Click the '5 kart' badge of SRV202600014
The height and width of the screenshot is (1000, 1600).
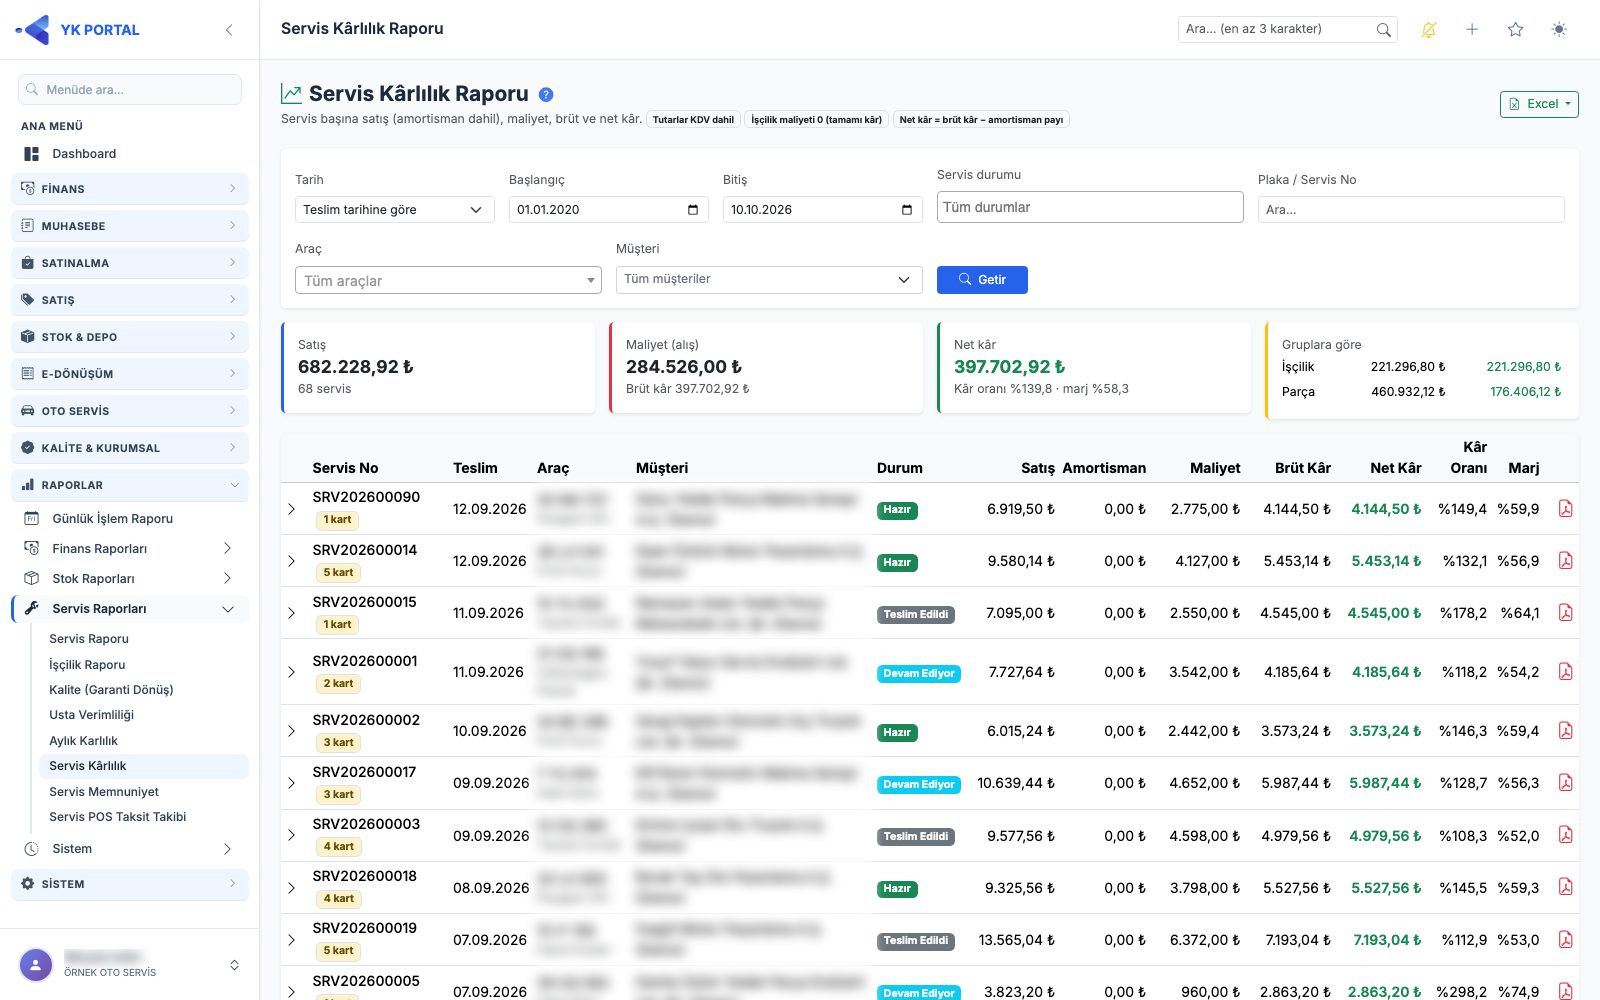(339, 573)
